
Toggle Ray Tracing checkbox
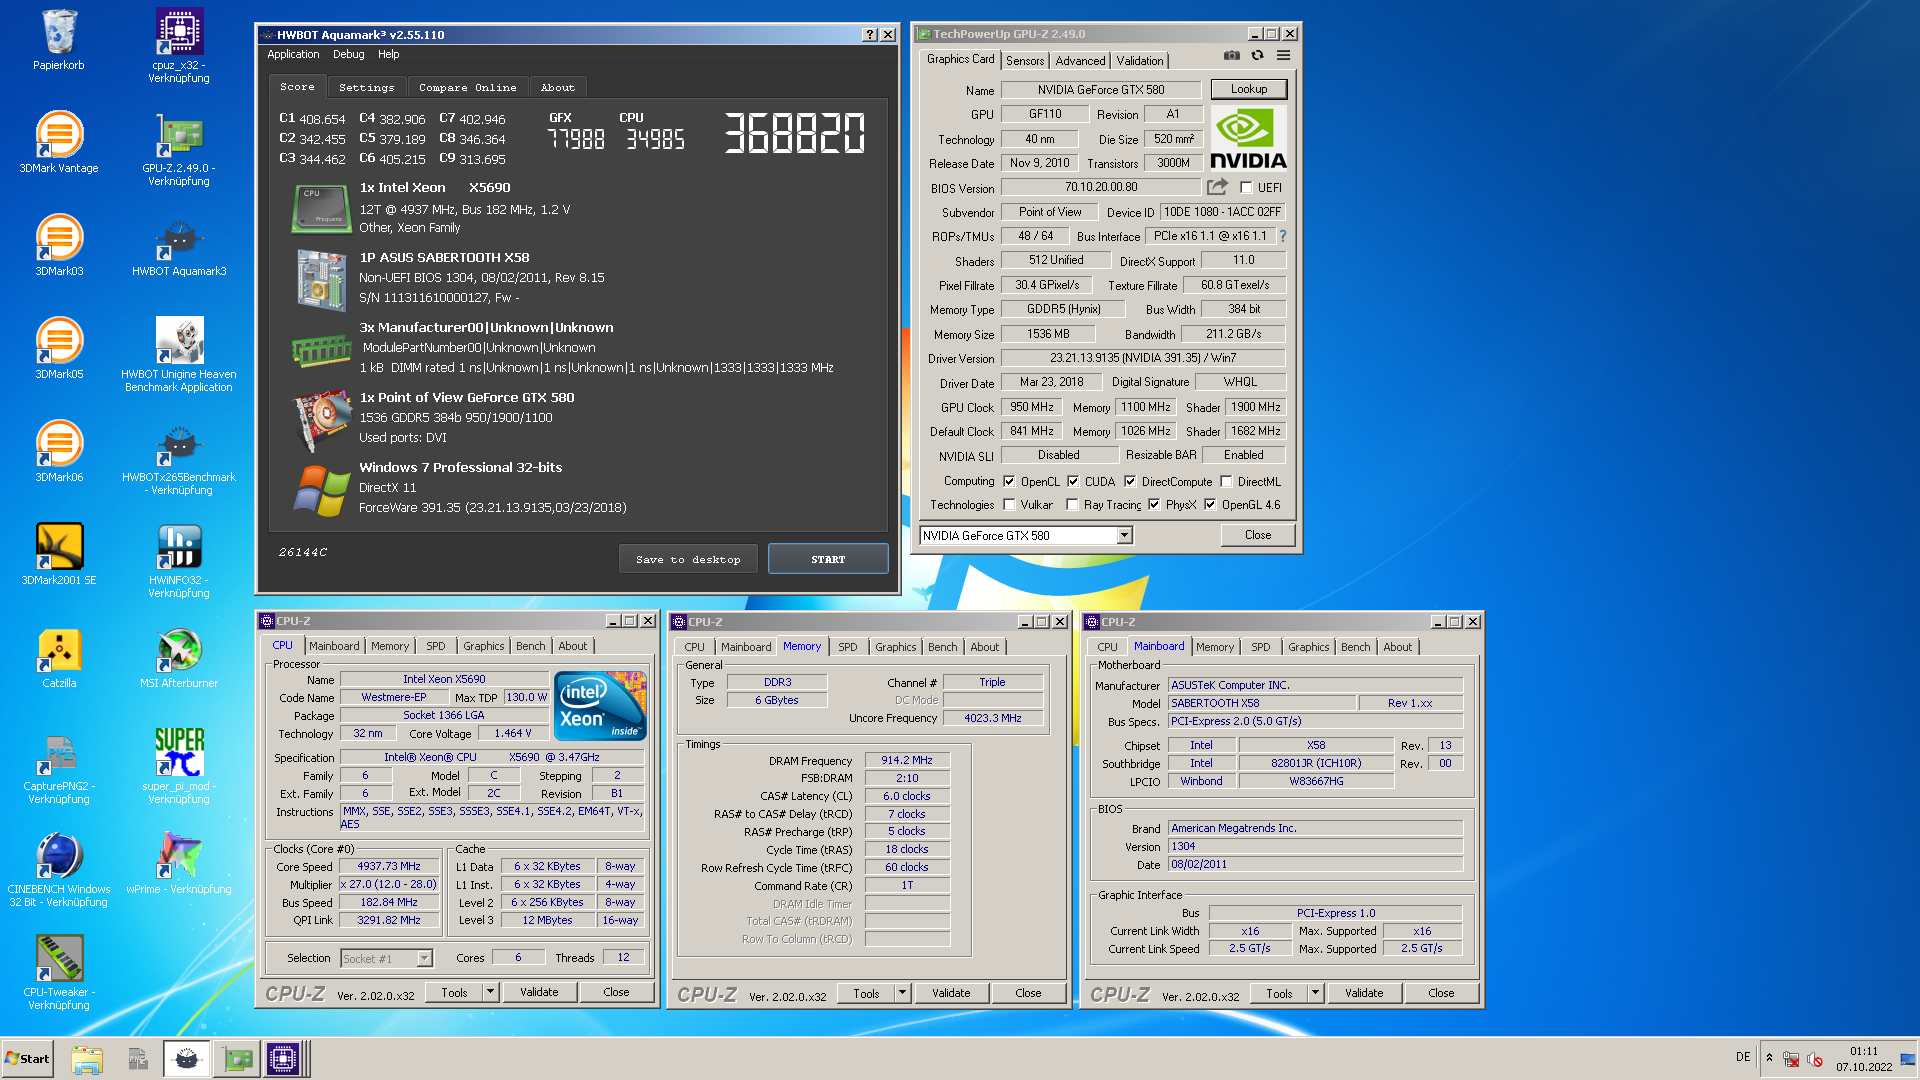click(1072, 504)
